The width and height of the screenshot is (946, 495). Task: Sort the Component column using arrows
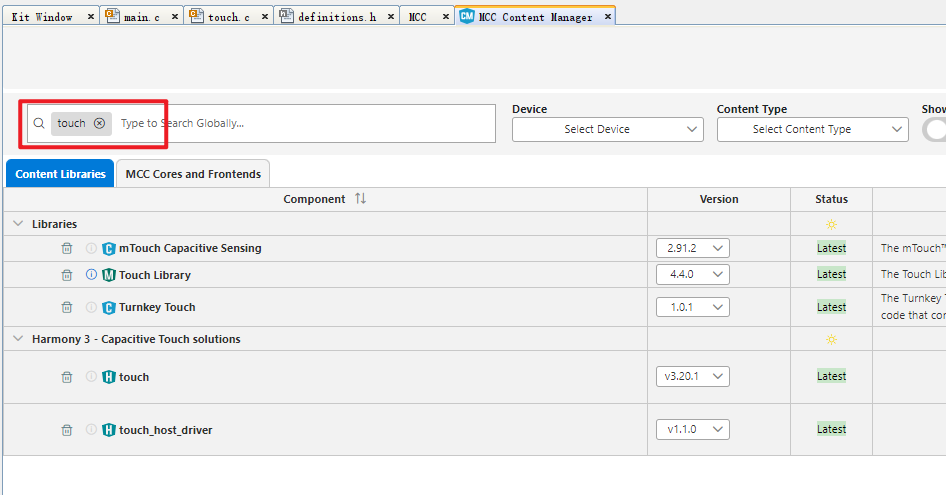tap(360, 199)
